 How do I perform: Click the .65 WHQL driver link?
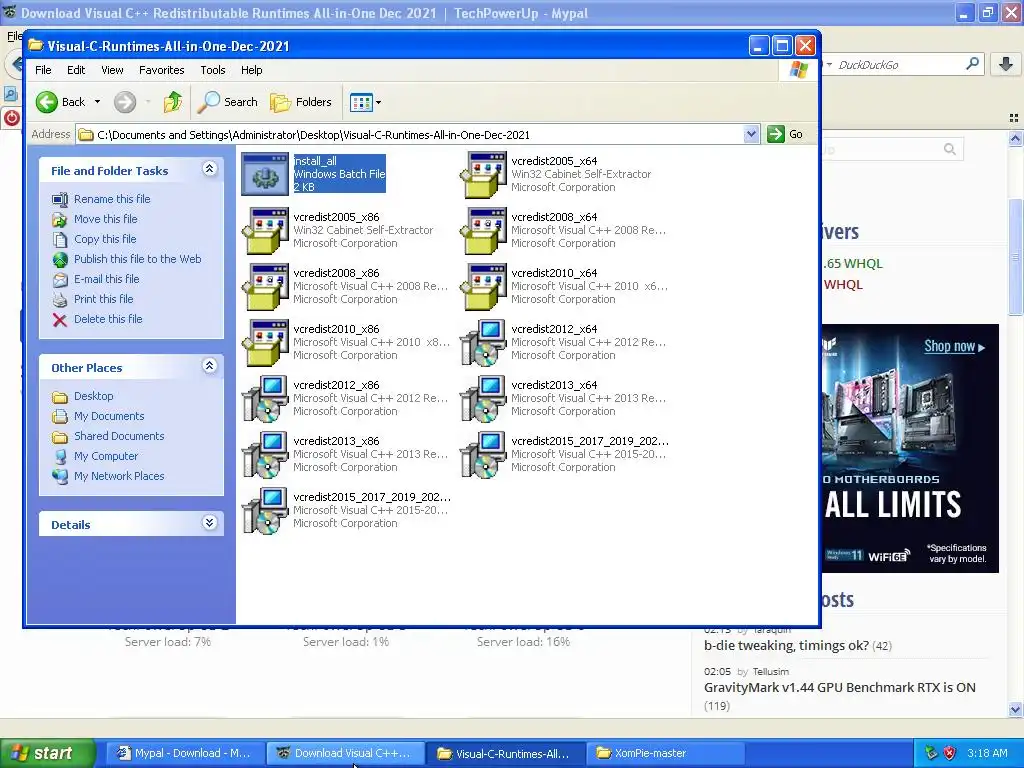(853, 263)
